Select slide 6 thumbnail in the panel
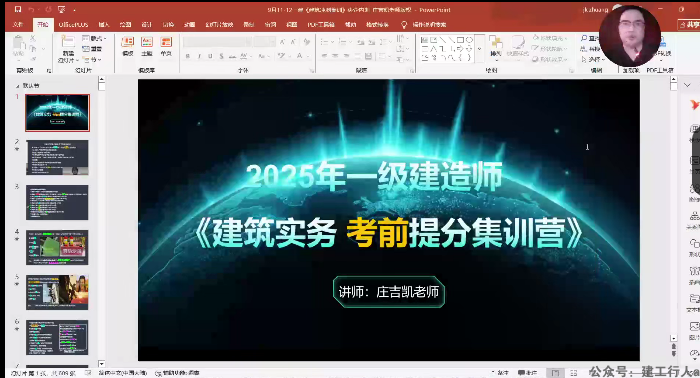This screenshot has width=700, height=378. click(x=57, y=337)
